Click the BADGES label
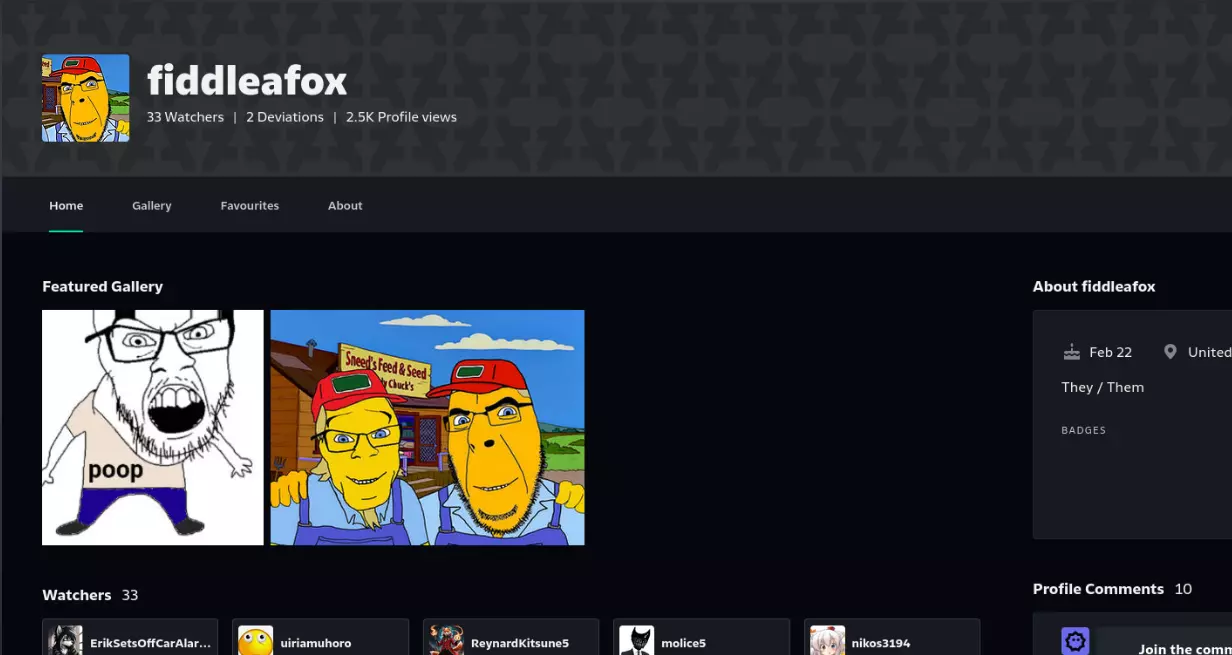The image size is (1232, 655). coord(1083,430)
